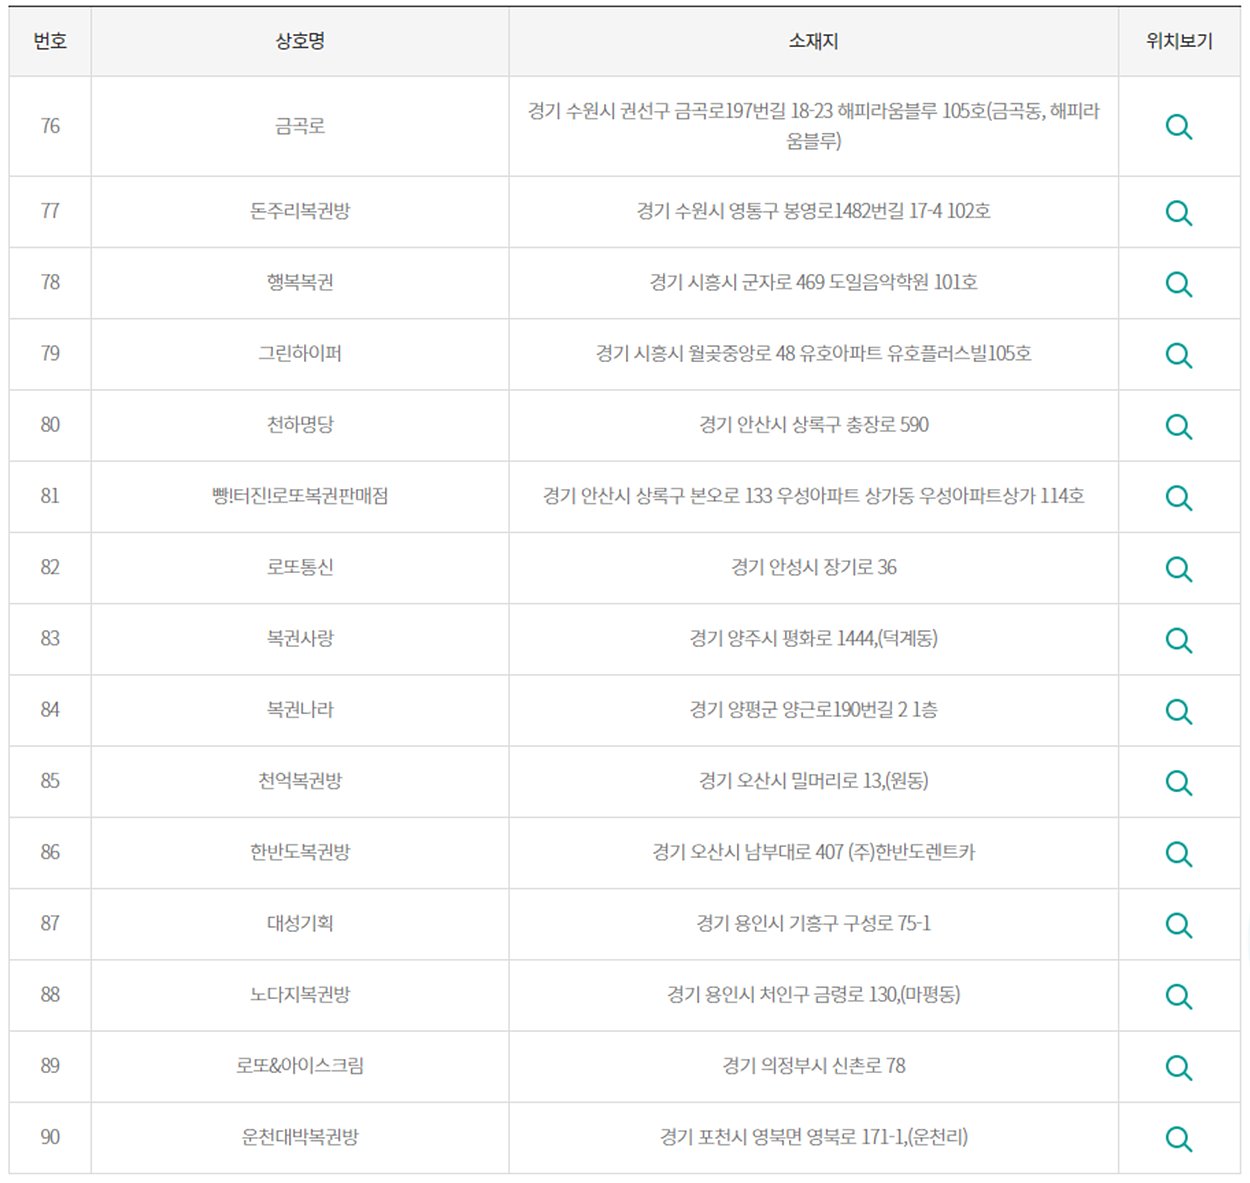Select store name 운천대박복권방

[300, 1136]
